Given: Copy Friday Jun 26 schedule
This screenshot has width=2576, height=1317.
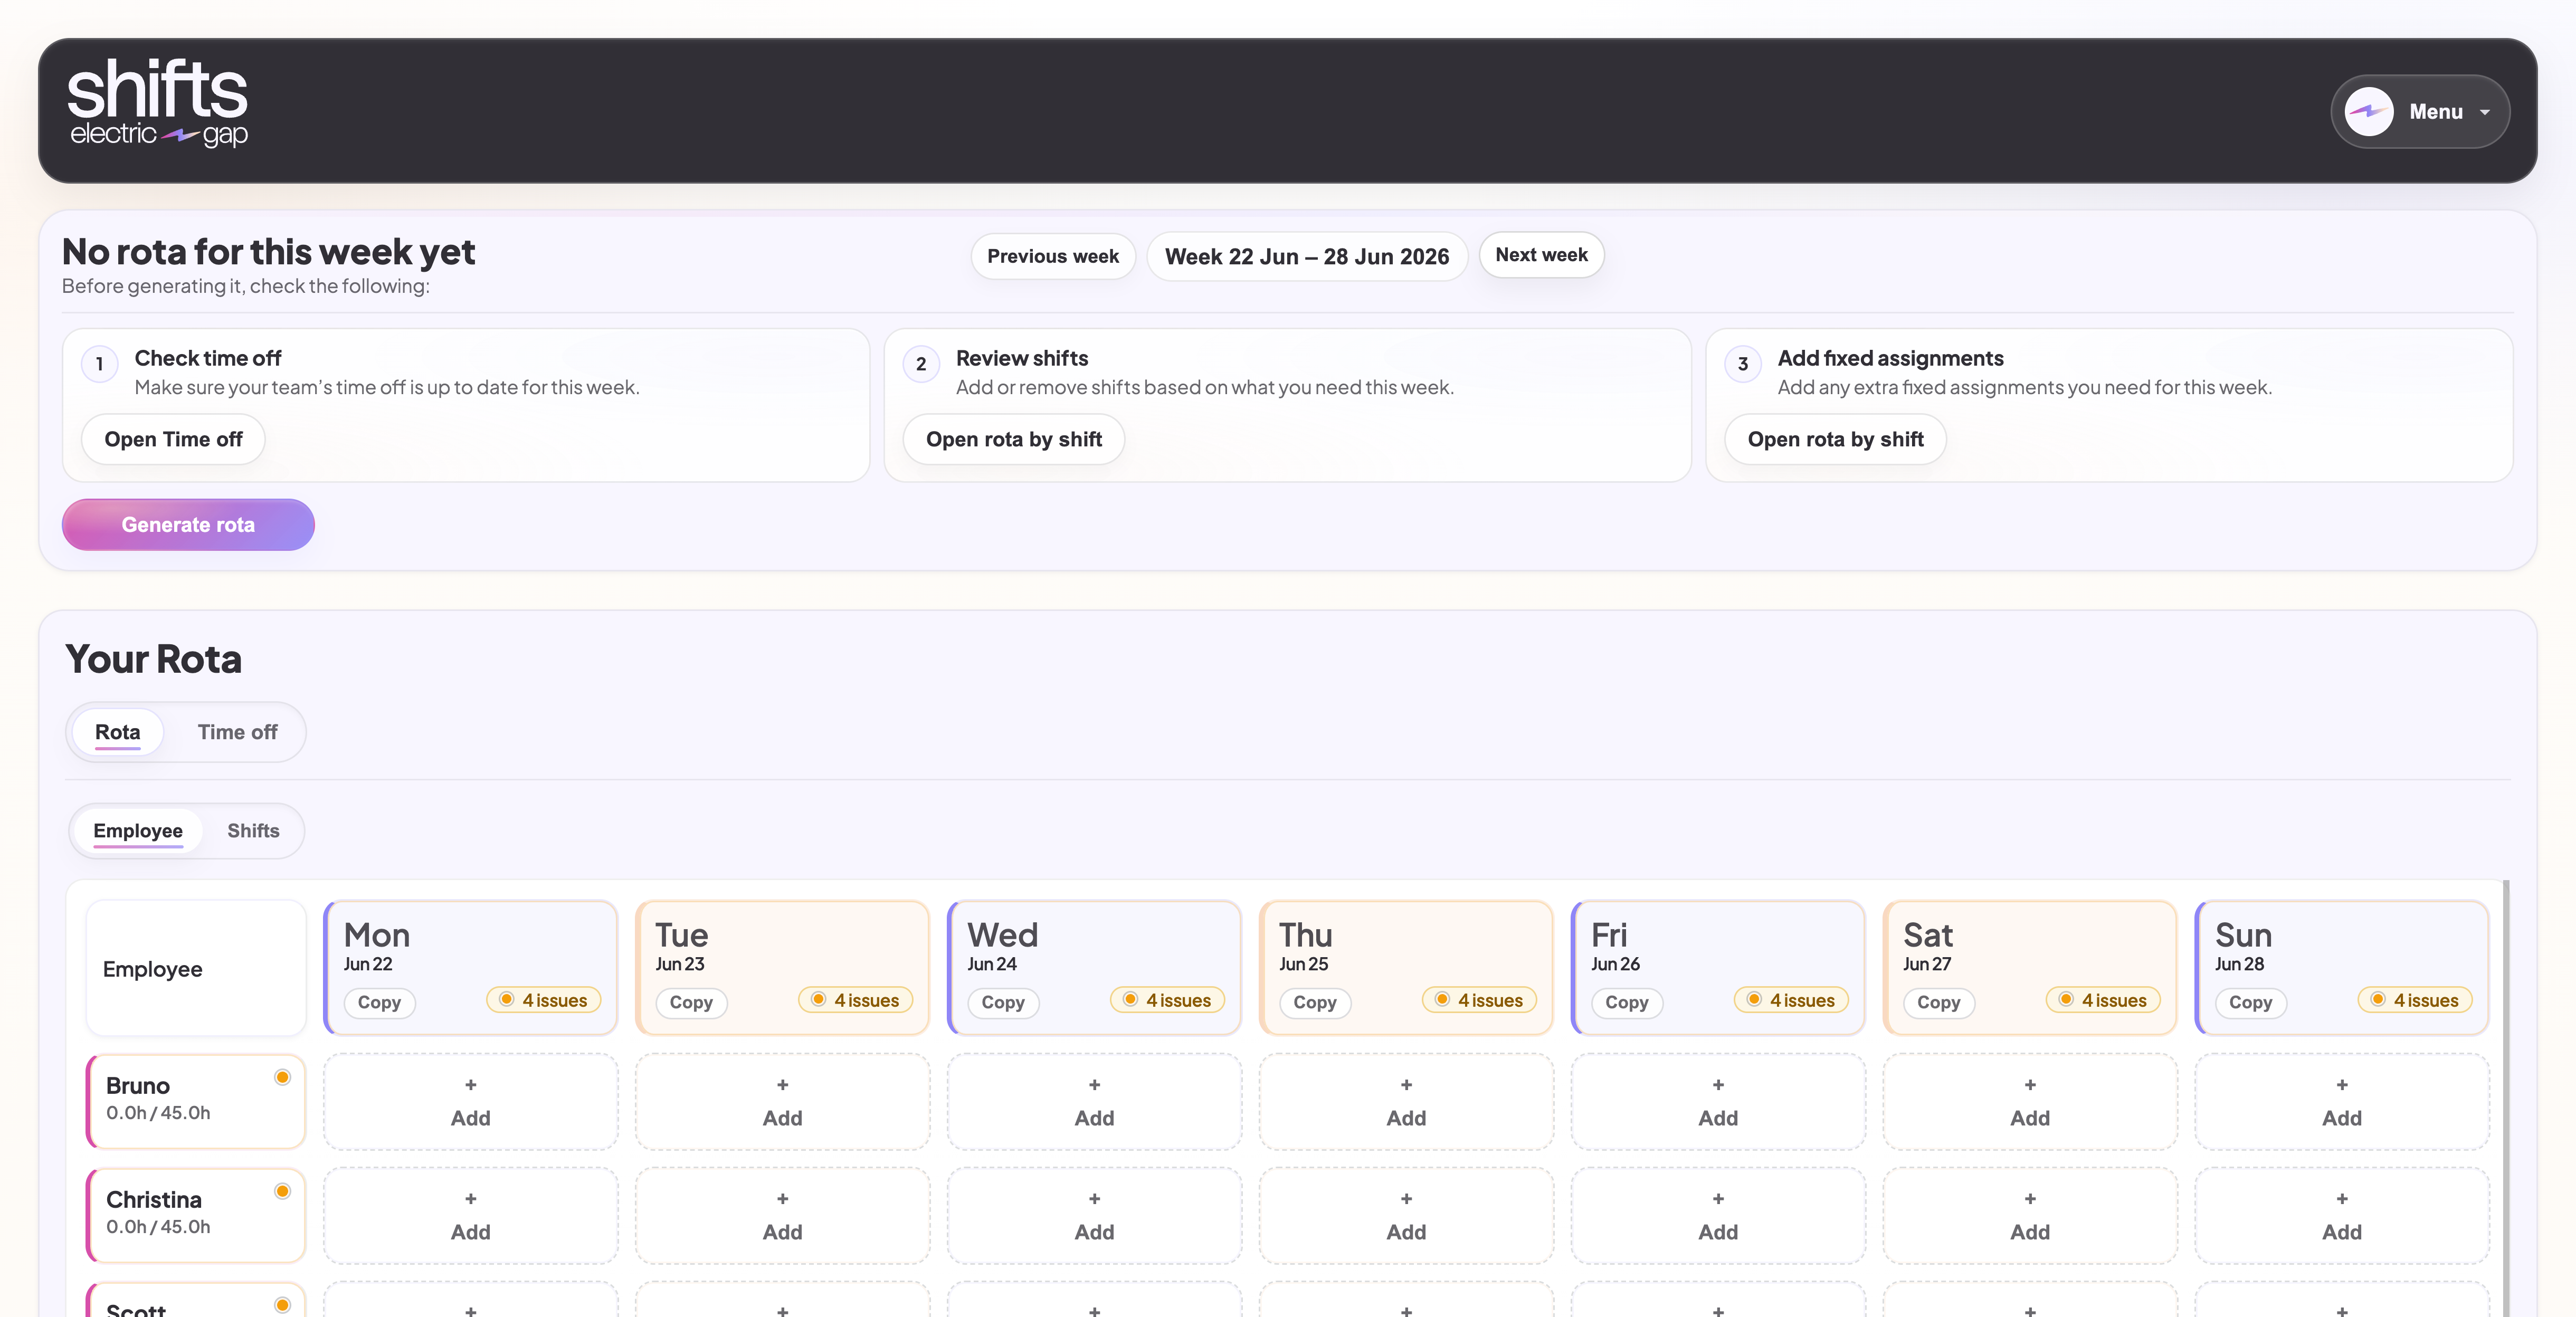Looking at the screenshot, I should [1627, 1002].
